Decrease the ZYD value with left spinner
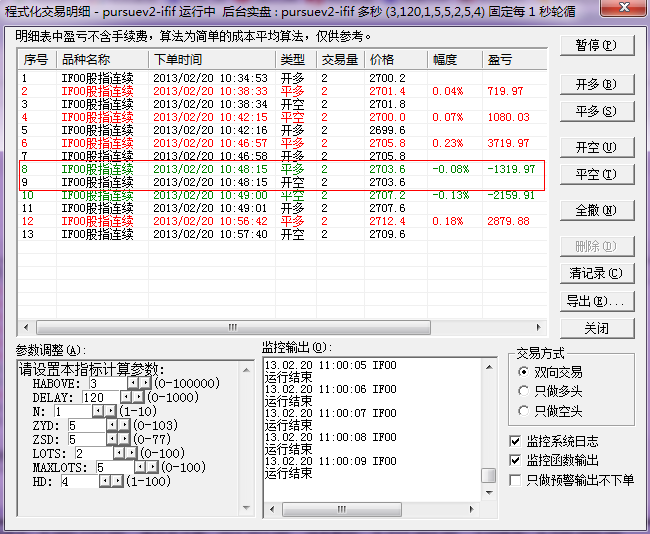Image resolution: width=650 pixels, height=534 pixels. (112, 425)
